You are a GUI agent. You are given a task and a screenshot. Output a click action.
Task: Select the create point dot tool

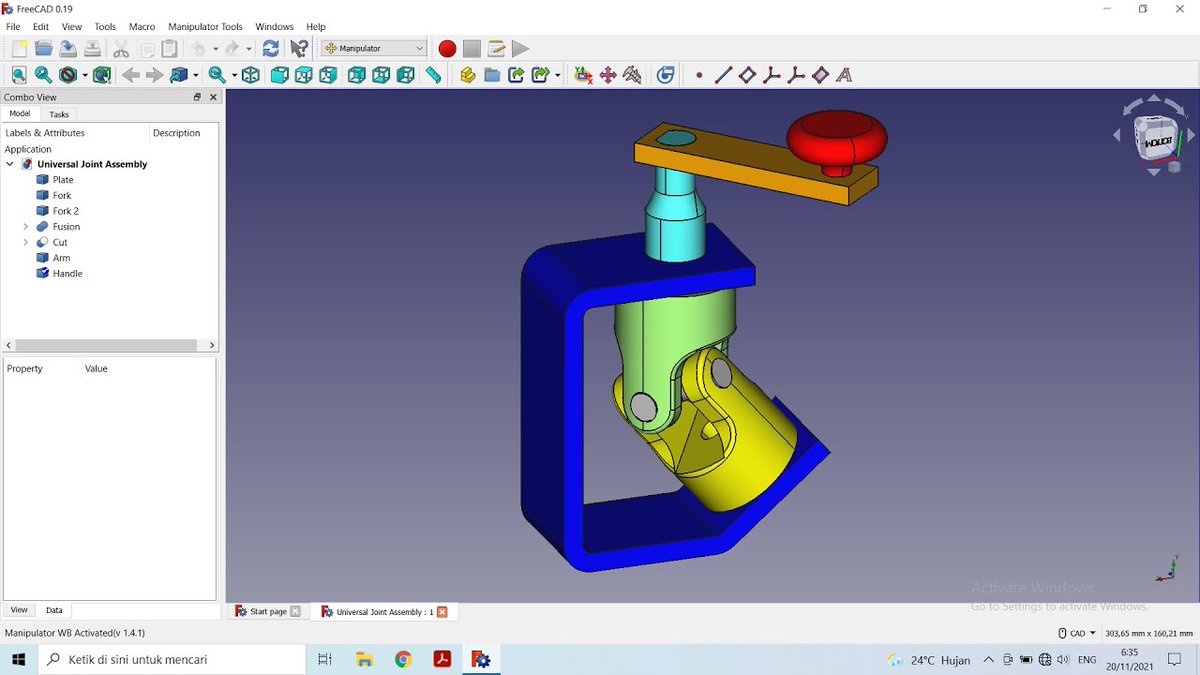[x=699, y=75]
